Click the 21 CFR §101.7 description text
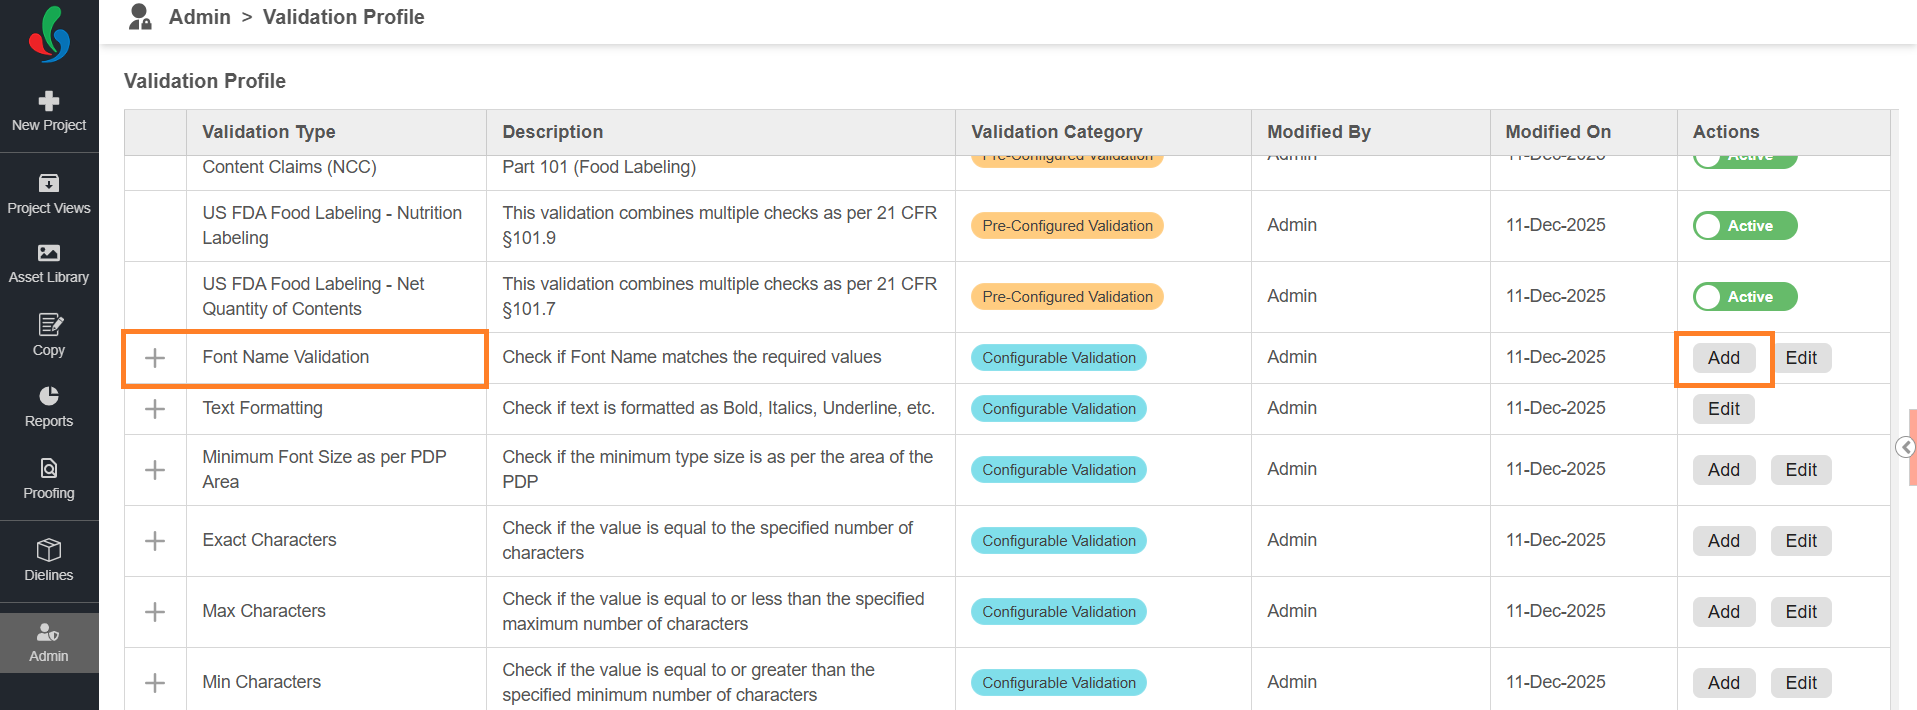Screen dimensions: 1917x710 pos(719,297)
